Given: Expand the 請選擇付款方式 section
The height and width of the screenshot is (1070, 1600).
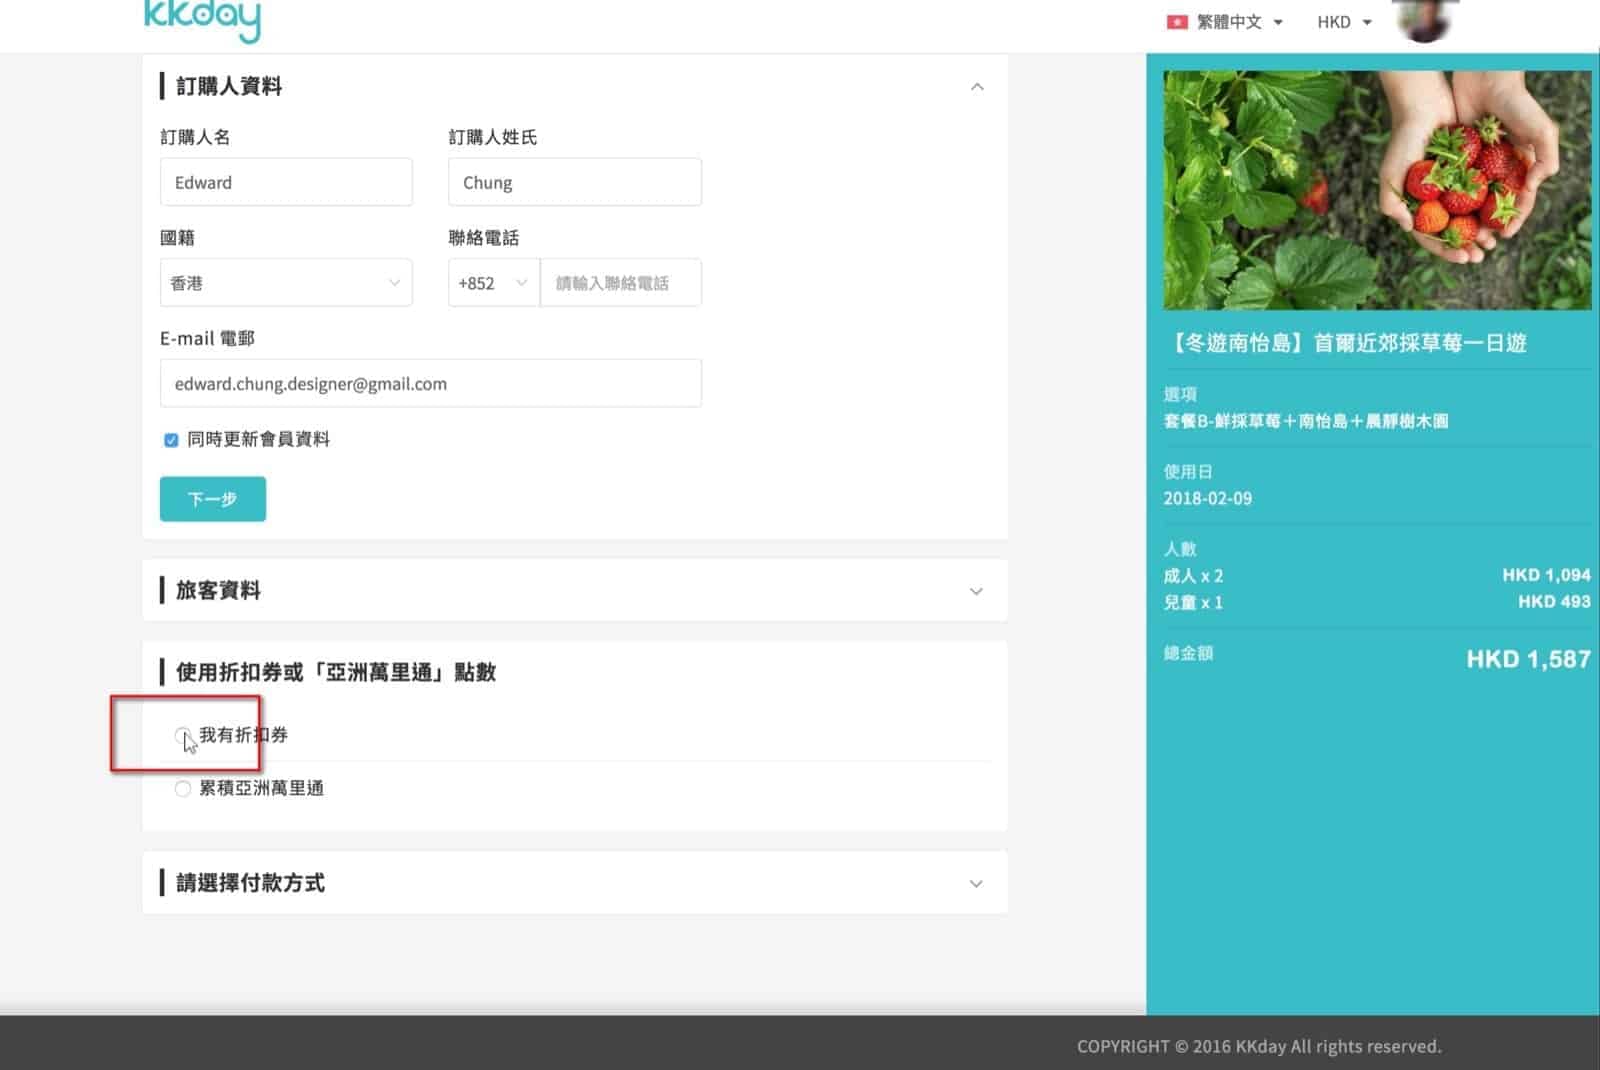Looking at the screenshot, I should point(976,884).
